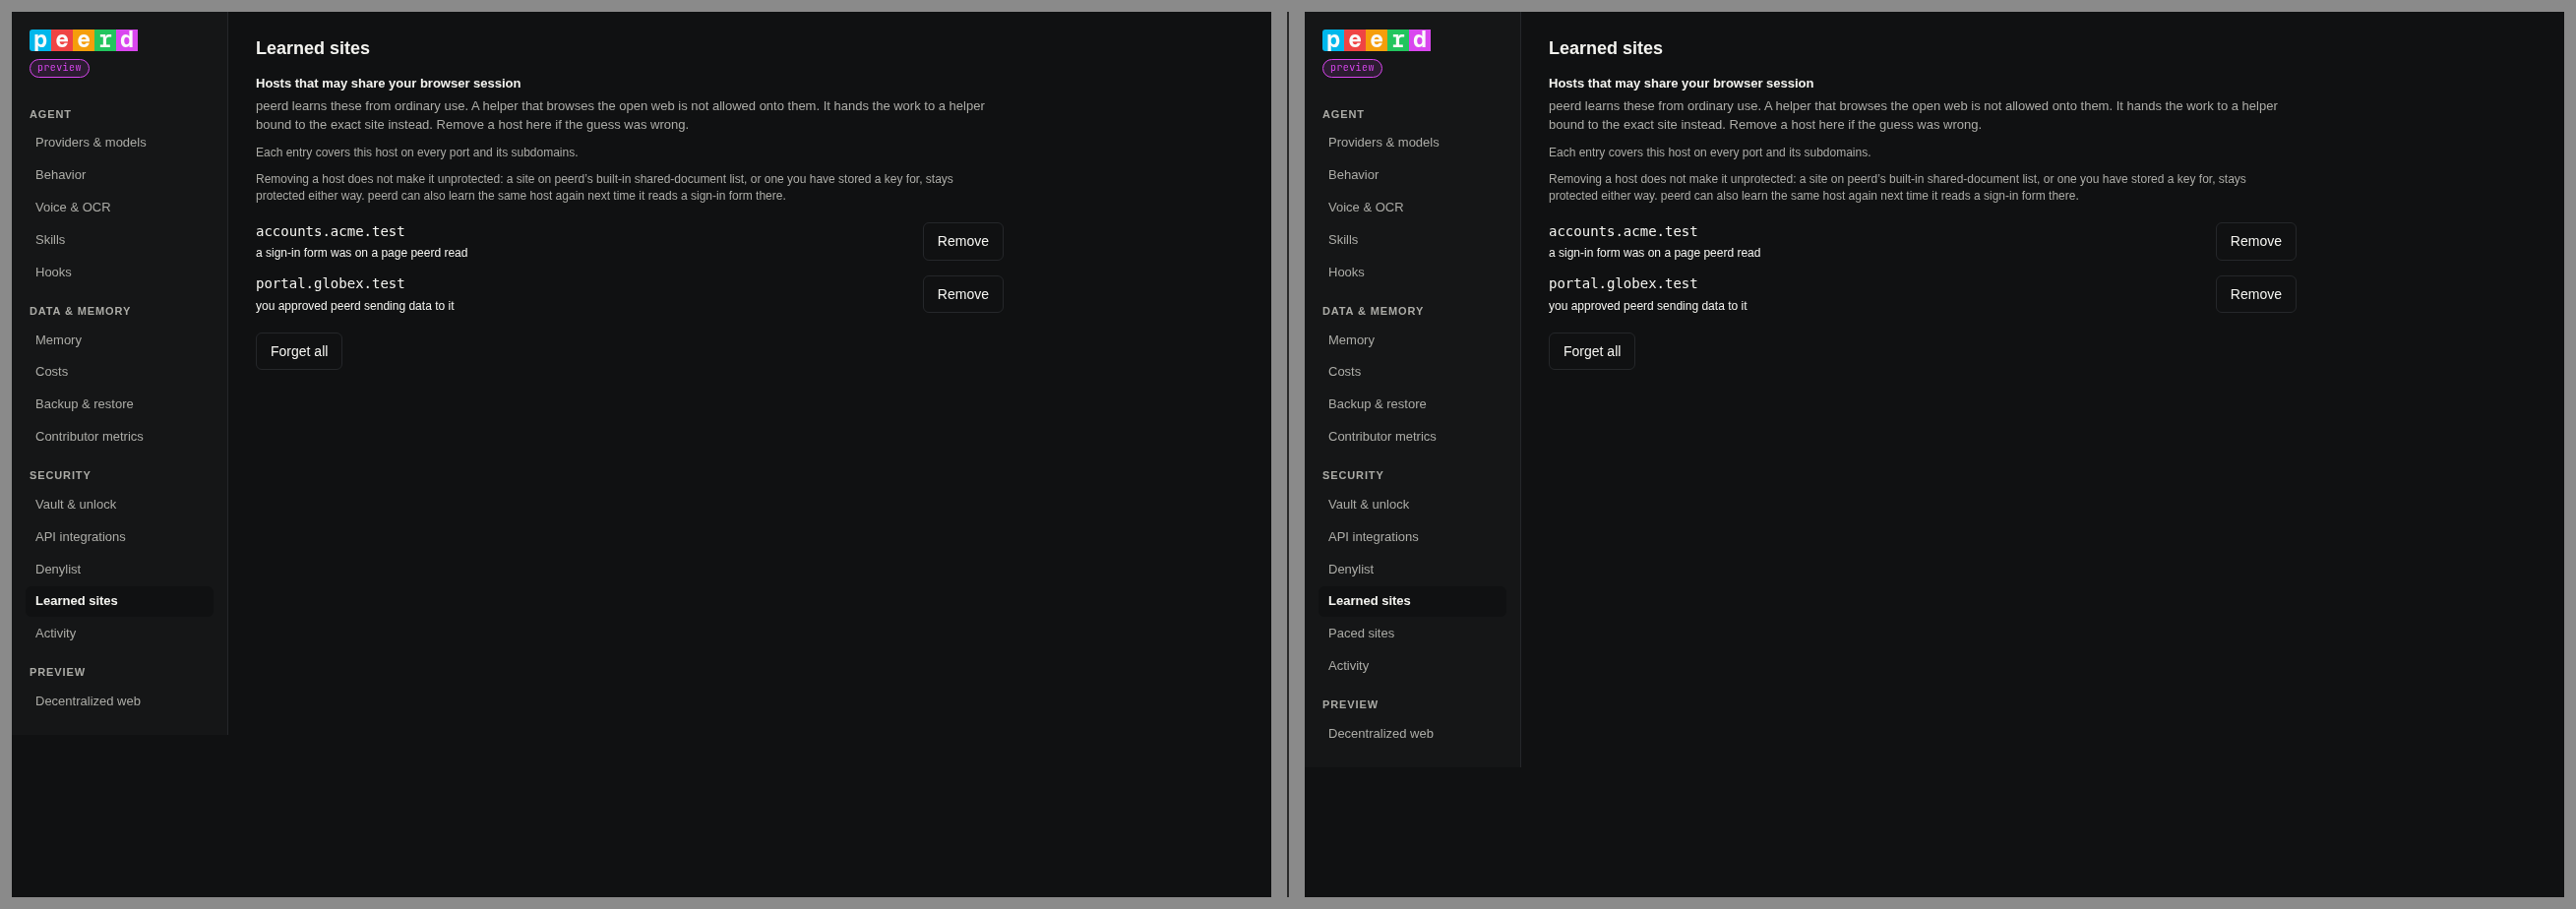Viewport: 2576px width, 909px height.
Task: Click the preview badge in left panel
Action: click(x=59, y=68)
